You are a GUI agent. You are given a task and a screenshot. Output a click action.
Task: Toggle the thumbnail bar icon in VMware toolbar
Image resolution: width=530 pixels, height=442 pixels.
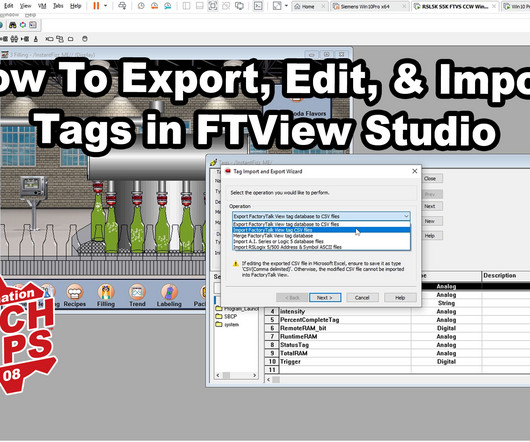click(x=199, y=6)
